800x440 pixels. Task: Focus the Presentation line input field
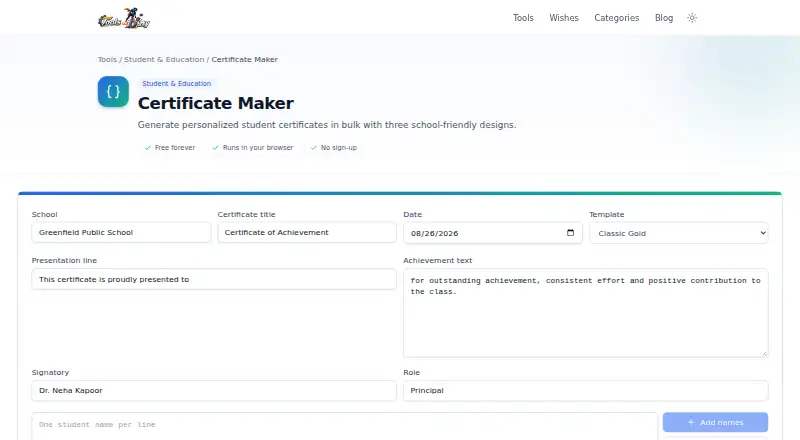click(214, 279)
